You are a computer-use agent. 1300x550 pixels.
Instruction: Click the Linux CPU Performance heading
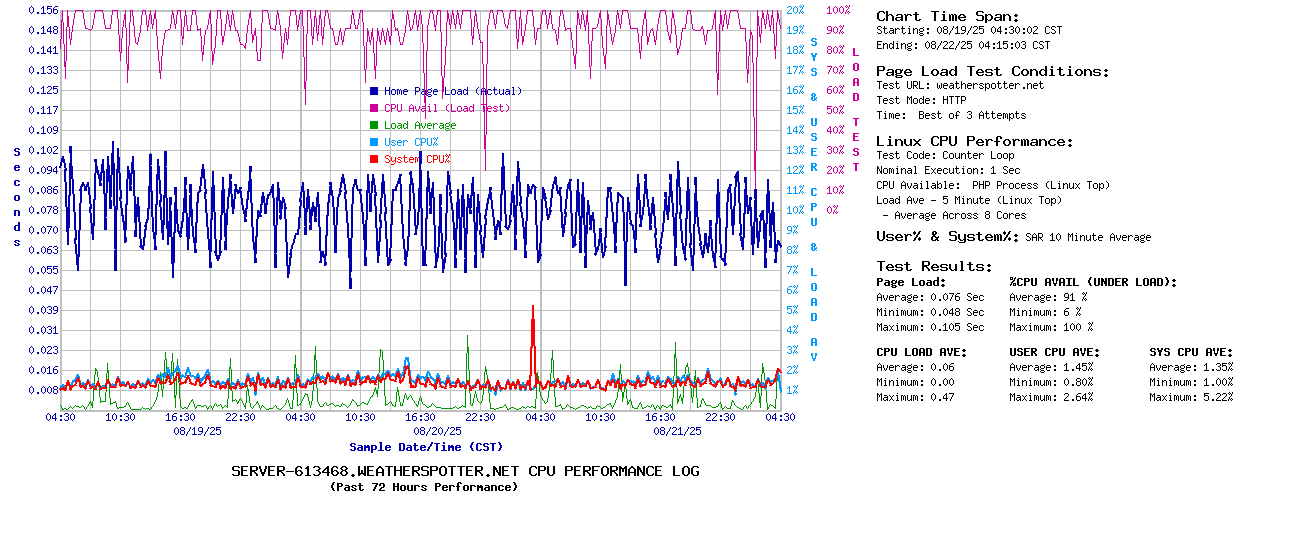[974, 141]
